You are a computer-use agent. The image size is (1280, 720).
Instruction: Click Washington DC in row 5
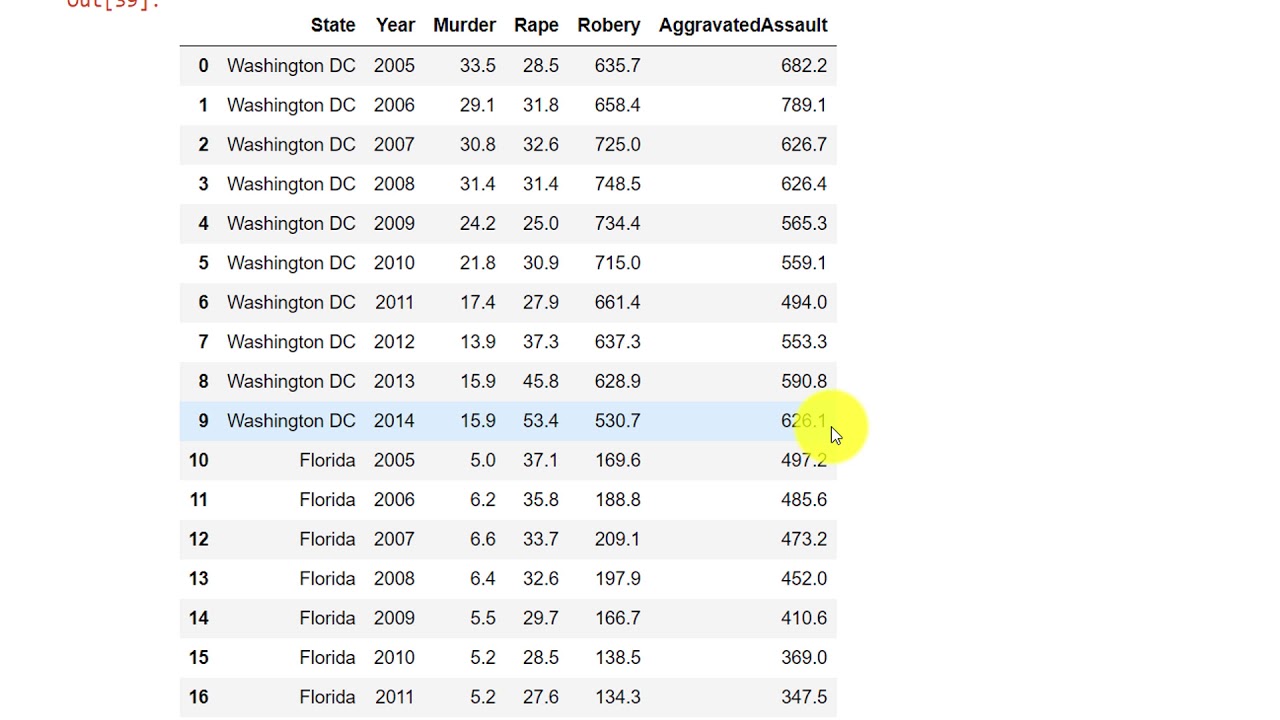[x=291, y=263]
